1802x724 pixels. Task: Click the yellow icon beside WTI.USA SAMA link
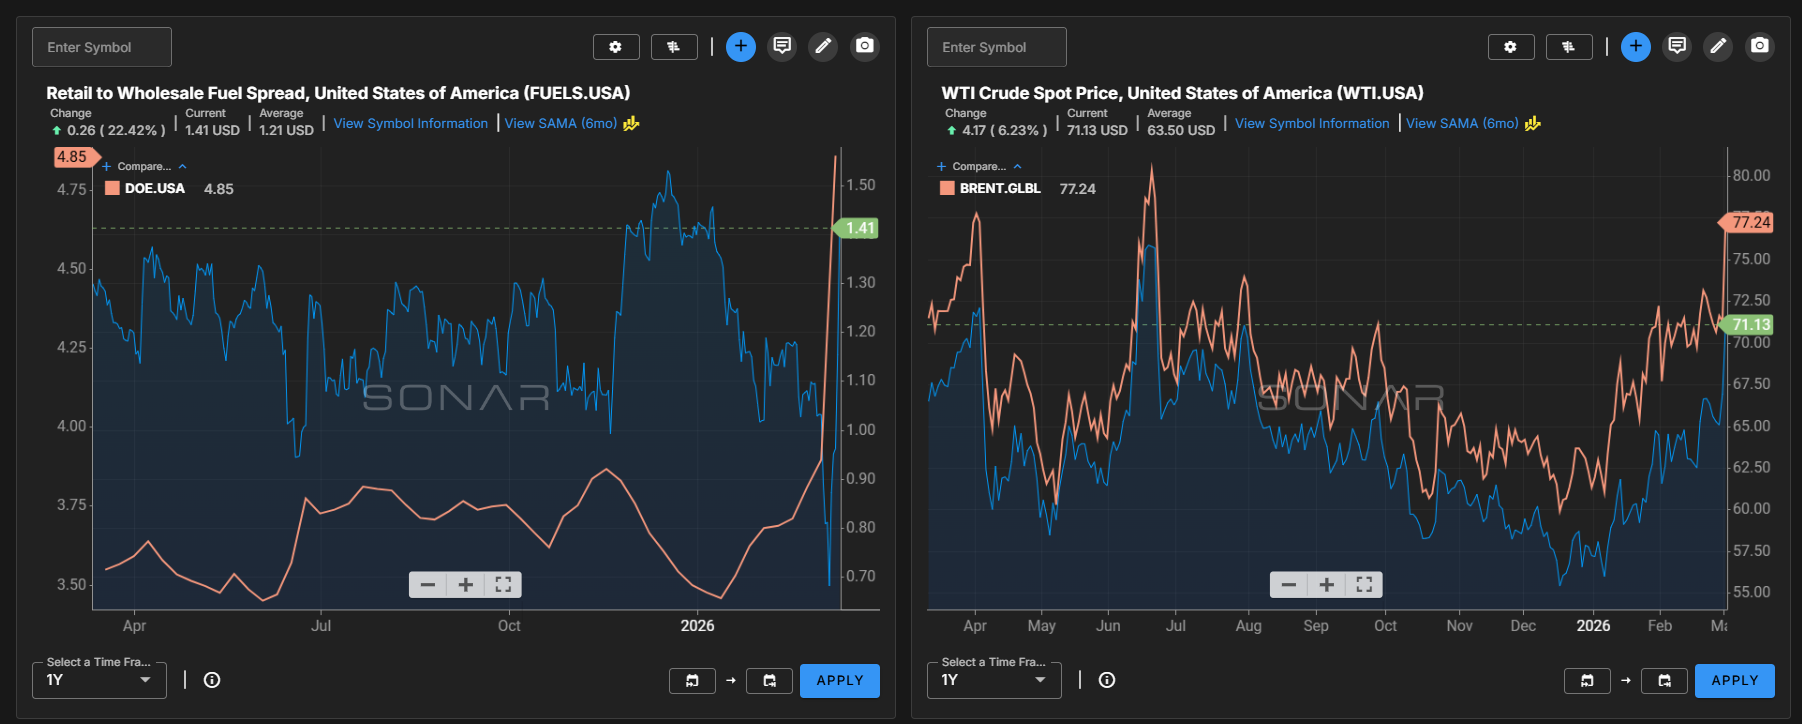1533,123
